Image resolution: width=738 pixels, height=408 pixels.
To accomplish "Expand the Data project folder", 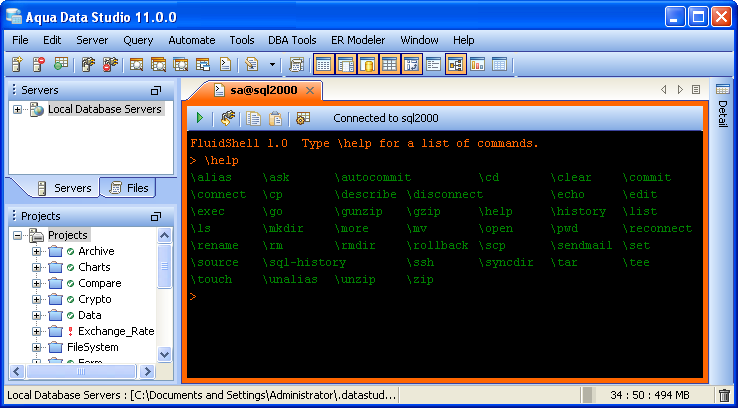I will (x=36, y=315).
